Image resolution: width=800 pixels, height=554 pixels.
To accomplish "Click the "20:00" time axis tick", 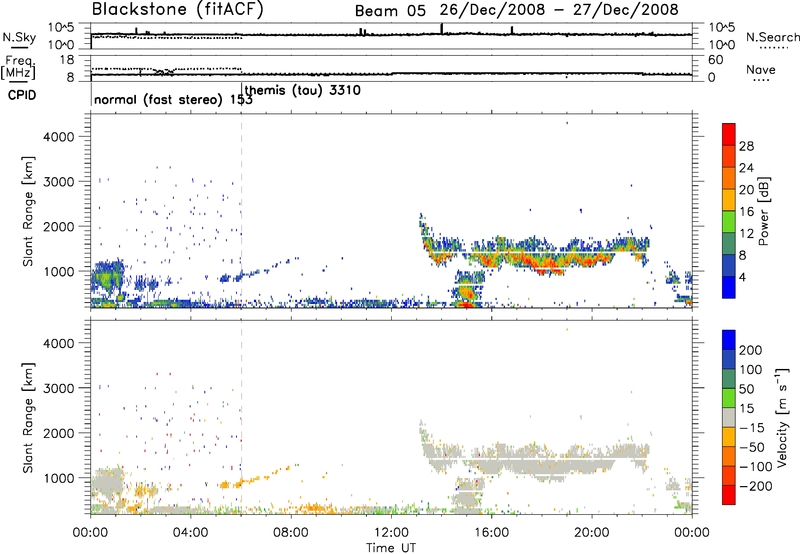I will (591, 533).
